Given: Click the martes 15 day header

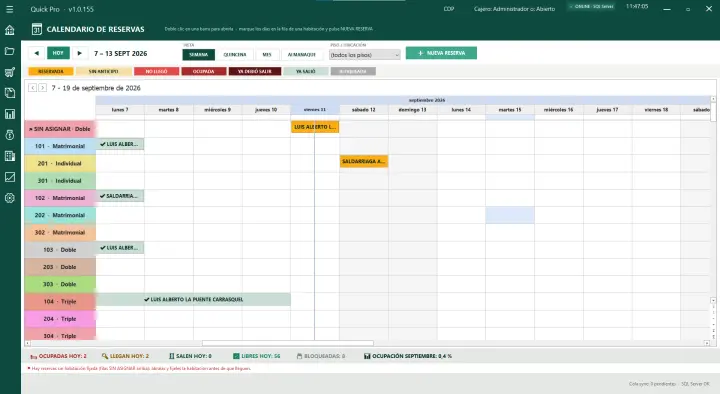Looking at the screenshot, I should tap(510, 110).
